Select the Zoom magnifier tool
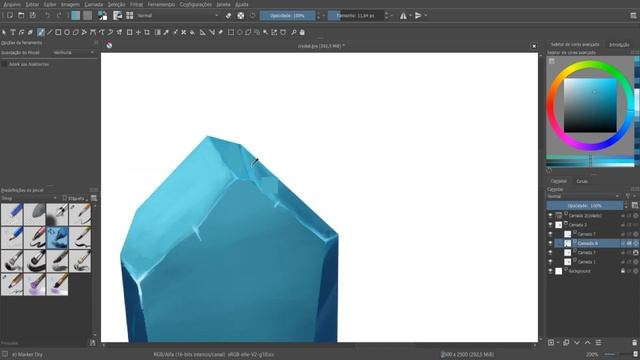This screenshot has height=360, width=640. pyautogui.click(x=293, y=32)
